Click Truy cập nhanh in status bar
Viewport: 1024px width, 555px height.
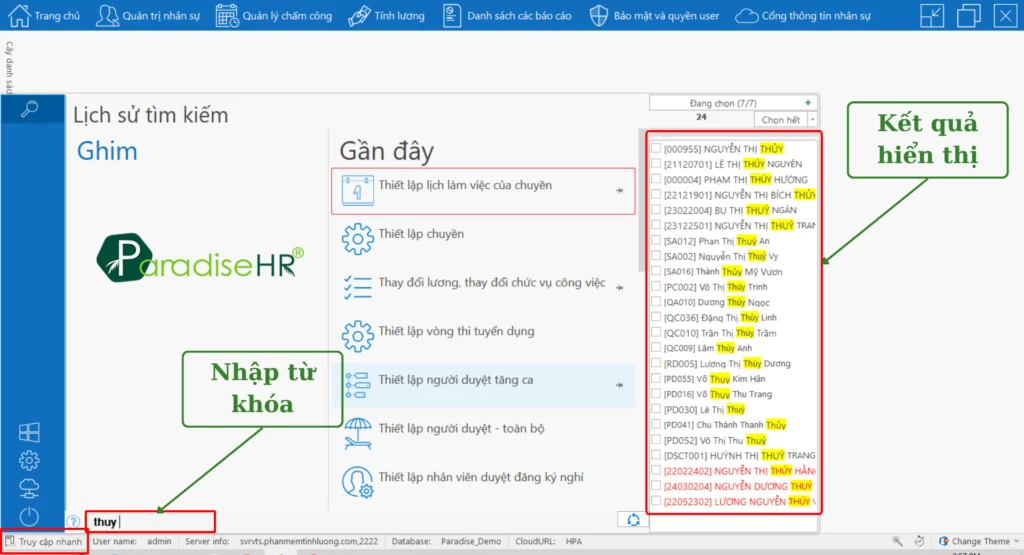point(44,541)
